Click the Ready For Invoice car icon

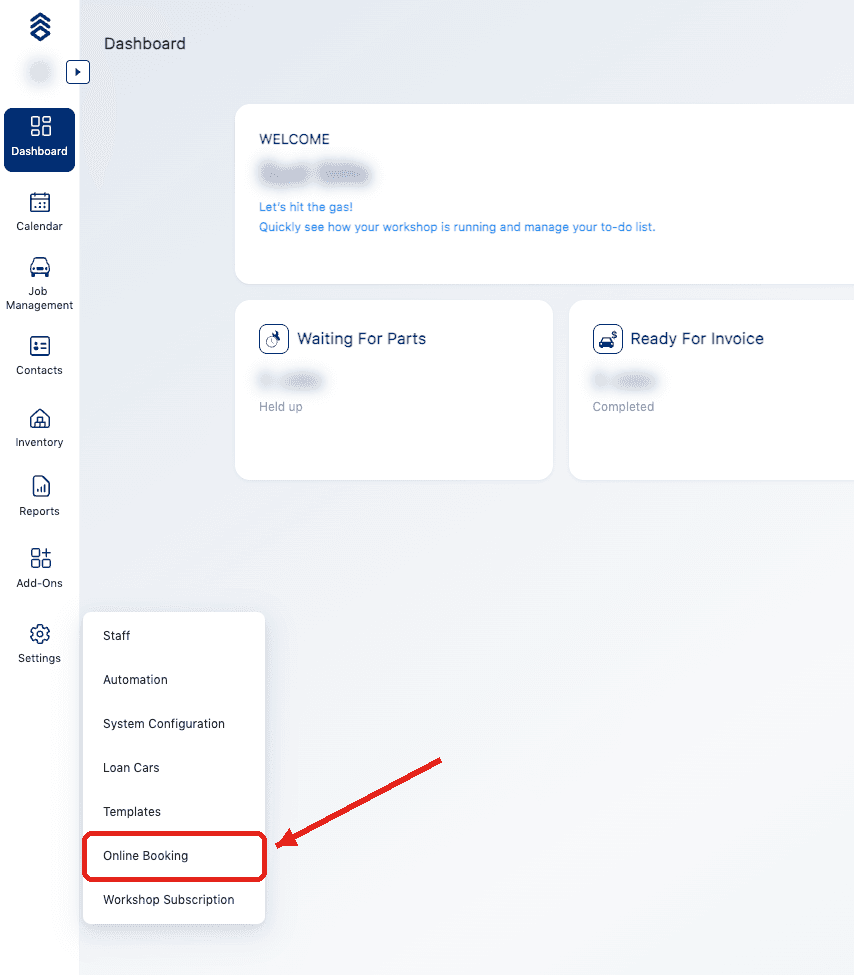click(608, 339)
